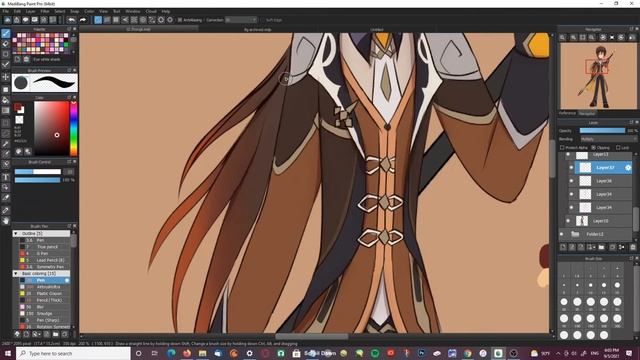
Task: Hide Layer13 using its visibility dot
Action: point(568,155)
